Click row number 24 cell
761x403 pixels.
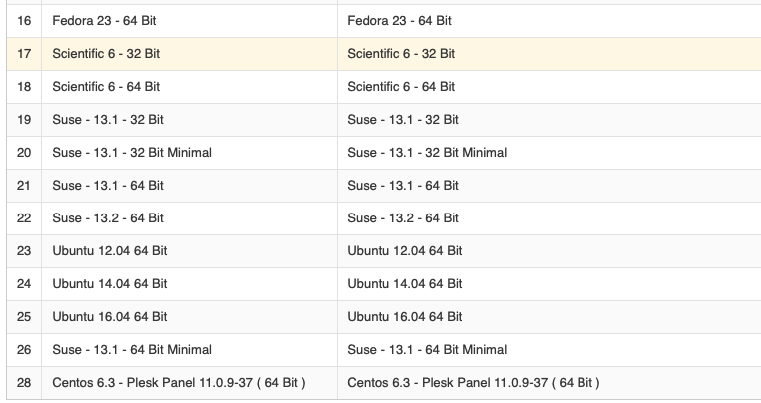click(x=24, y=283)
